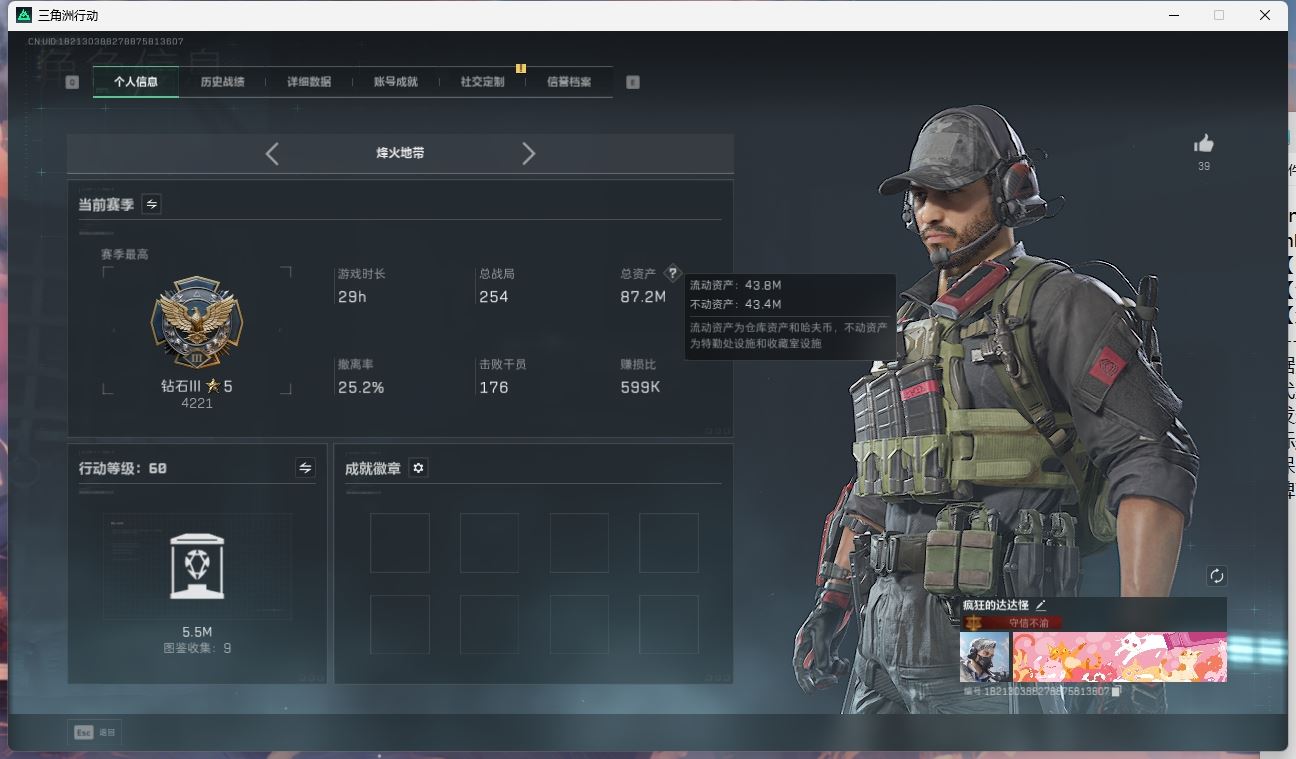
Task: Click the edit pencil beside player nickname
Action: coord(1041,605)
